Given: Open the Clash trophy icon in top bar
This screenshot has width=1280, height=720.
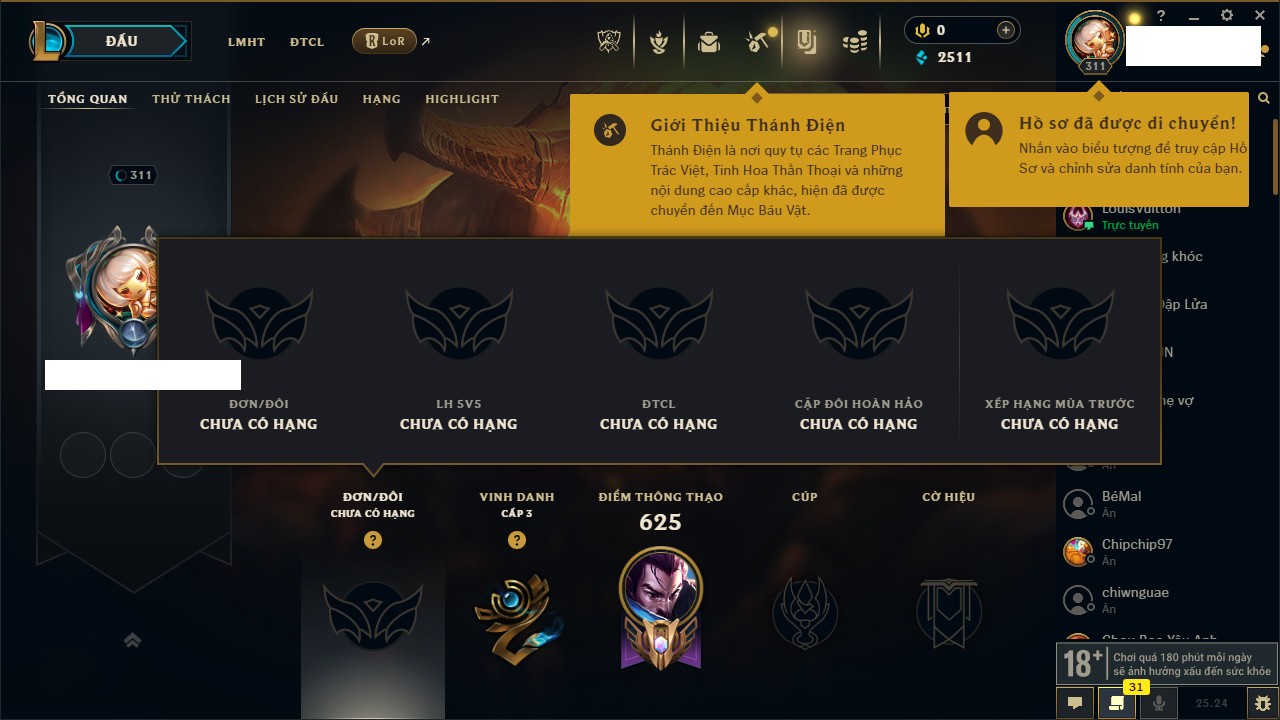Looking at the screenshot, I should point(609,42).
